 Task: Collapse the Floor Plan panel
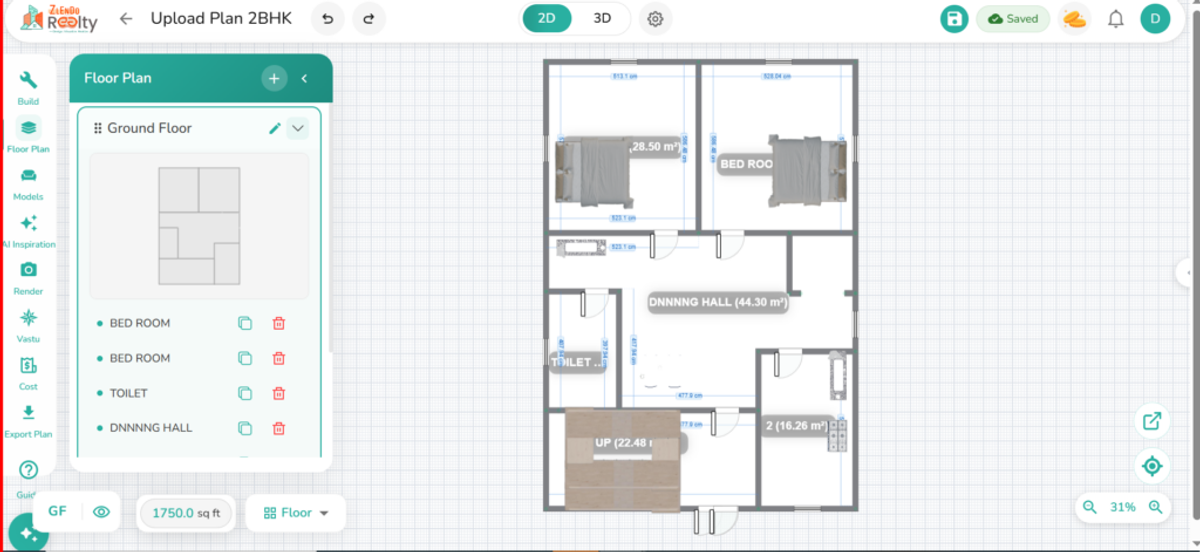(x=304, y=78)
